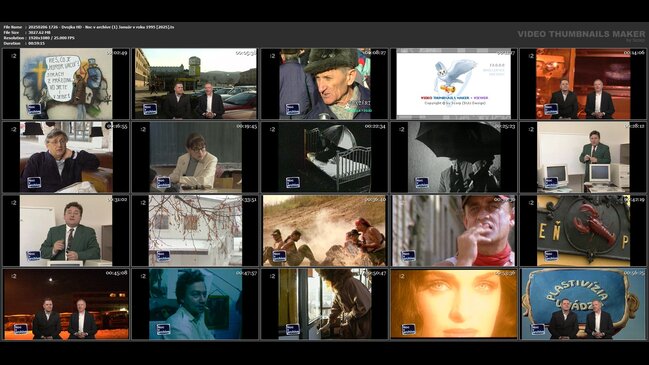
Task: Open thumbnail of man scratching neck on couch
Action: 66,157
